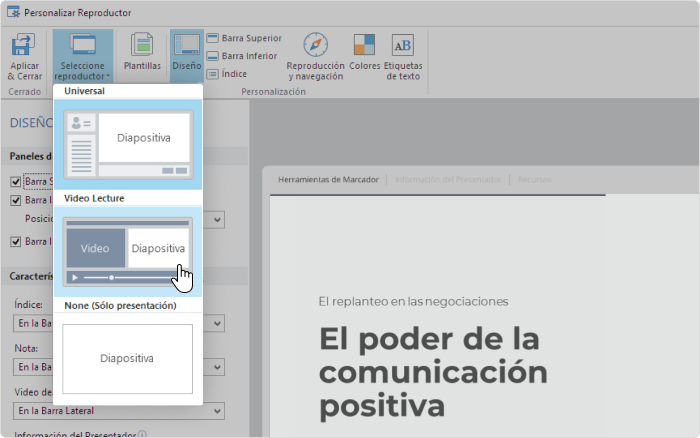Screen dimensions: 700x438
Task: Click the Universal section header in the menu
Action: pyautogui.click(x=84, y=91)
